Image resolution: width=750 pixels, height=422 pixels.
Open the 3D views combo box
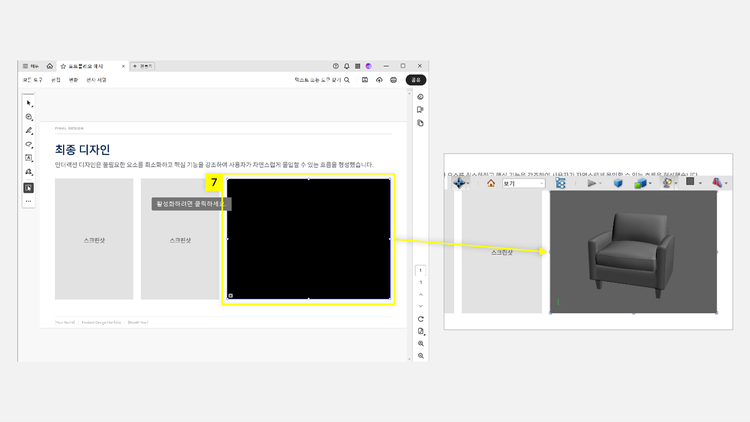coord(523,183)
